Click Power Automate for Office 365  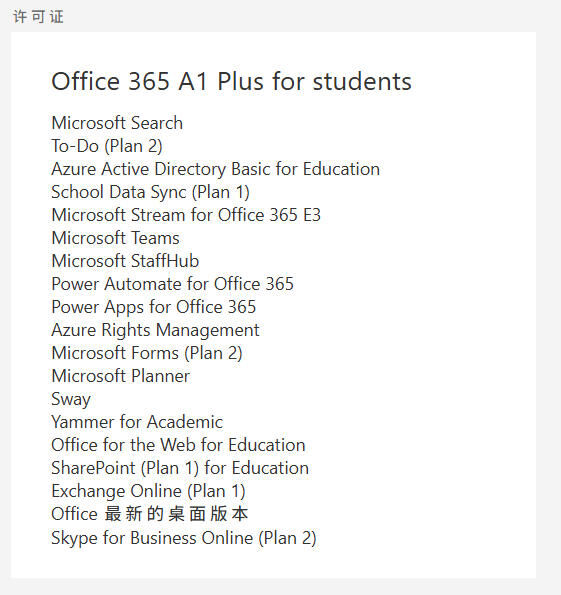coord(173,284)
